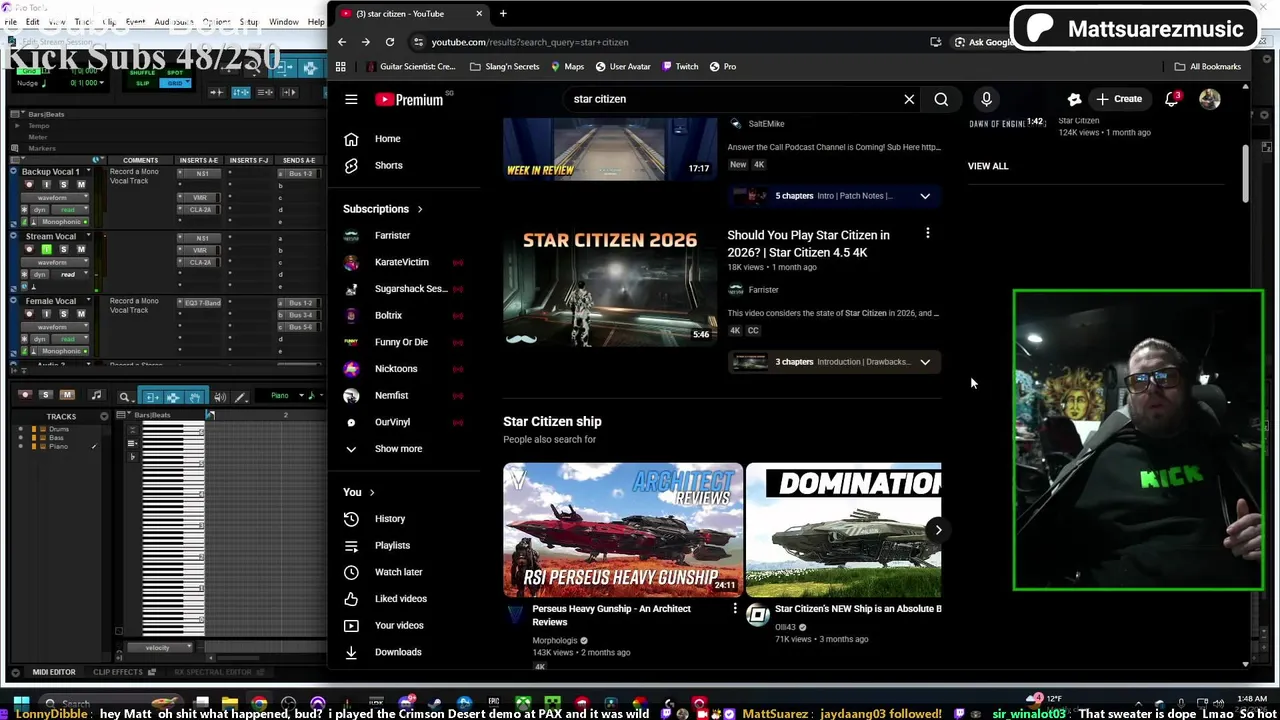Click the VIEW ALL link
This screenshot has width=1280, height=720.
988,166
